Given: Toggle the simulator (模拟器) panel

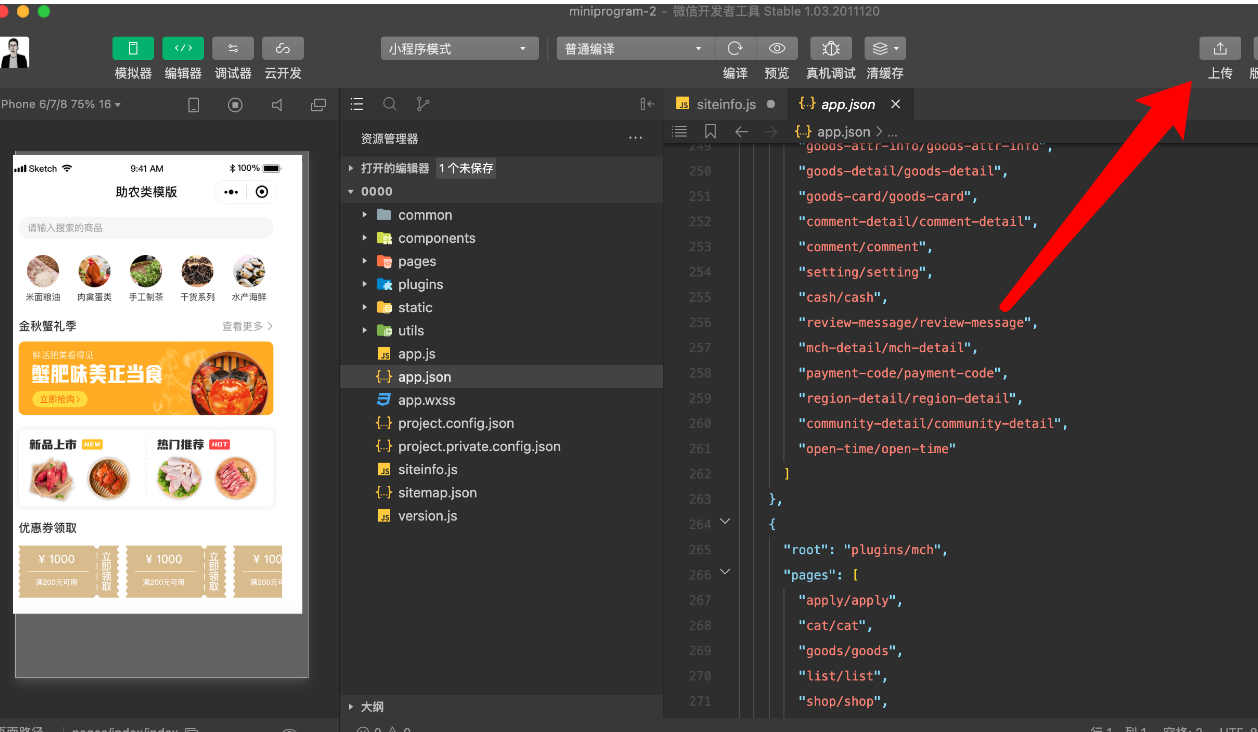Looking at the screenshot, I should 133,49.
